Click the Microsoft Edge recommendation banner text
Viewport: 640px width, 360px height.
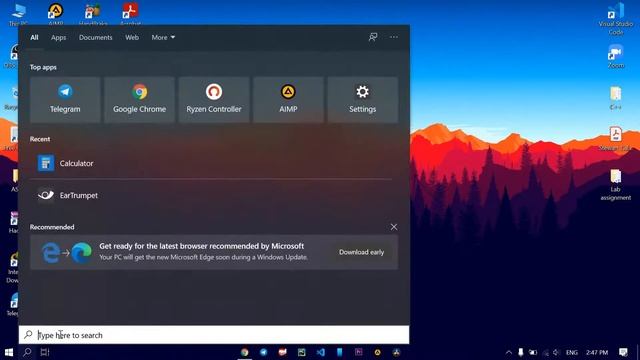tap(203, 251)
